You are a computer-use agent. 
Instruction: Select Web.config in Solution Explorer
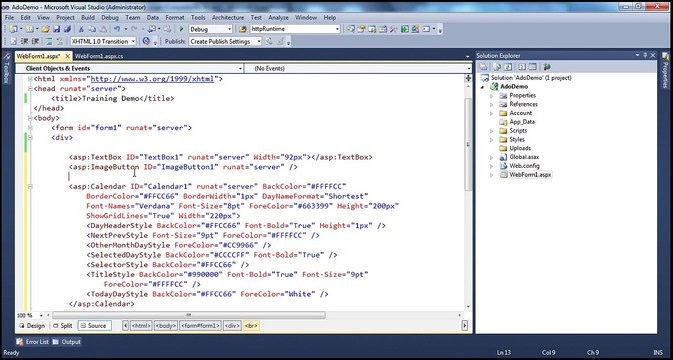(524, 166)
